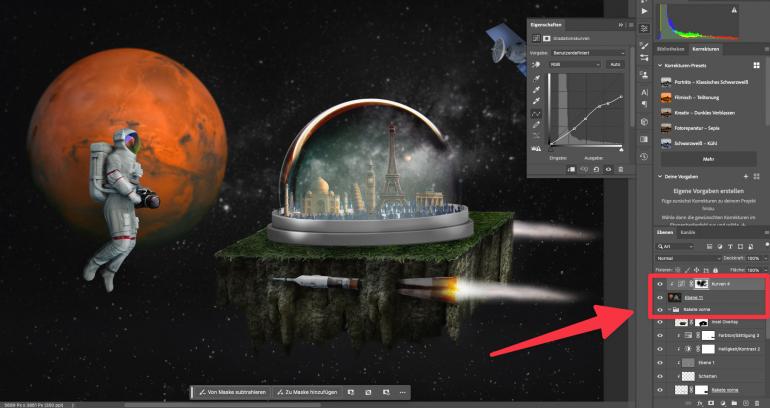Open the layer filter type Art dropdown
This screenshot has width=770, height=408.
pyautogui.click(x=676, y=246)
